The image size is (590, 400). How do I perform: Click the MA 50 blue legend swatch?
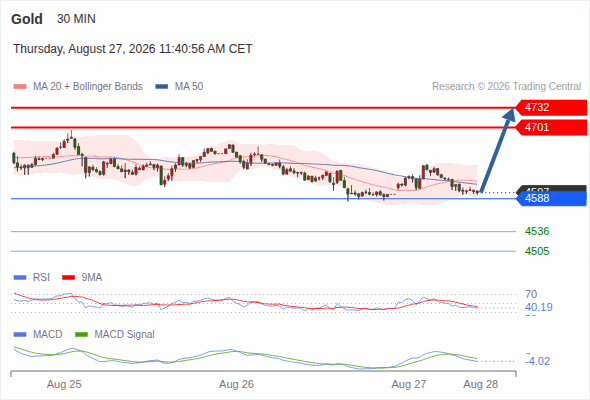pos(162,87)
